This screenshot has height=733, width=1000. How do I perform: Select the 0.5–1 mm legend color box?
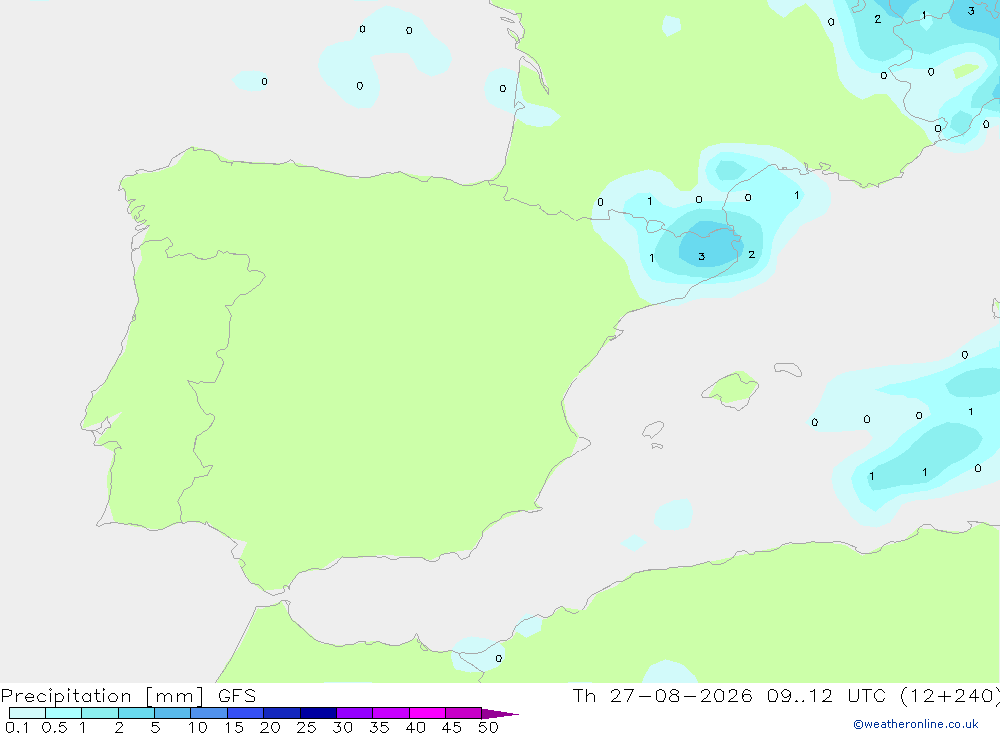click(x=64, y=713)
